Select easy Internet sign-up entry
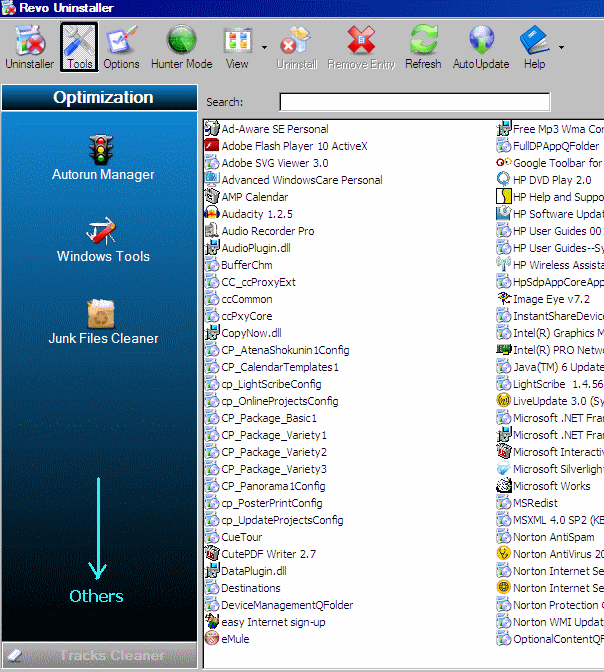Screen dimensions: 604x672 pos(265,622)
